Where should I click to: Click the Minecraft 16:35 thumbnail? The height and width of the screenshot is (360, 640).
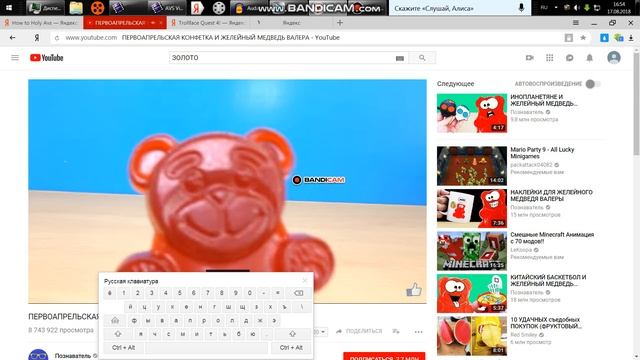[x=471, y=251]
